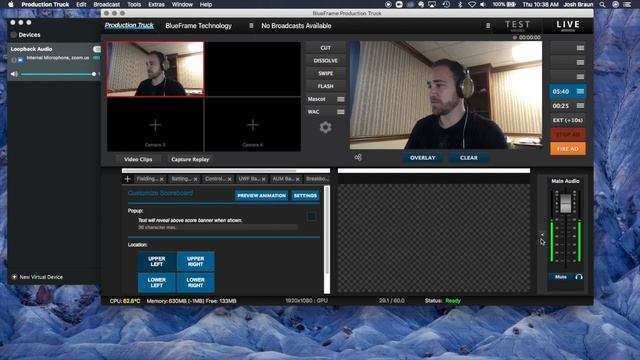
Task: Switch to TEST mode
Action: click(518, 26)
